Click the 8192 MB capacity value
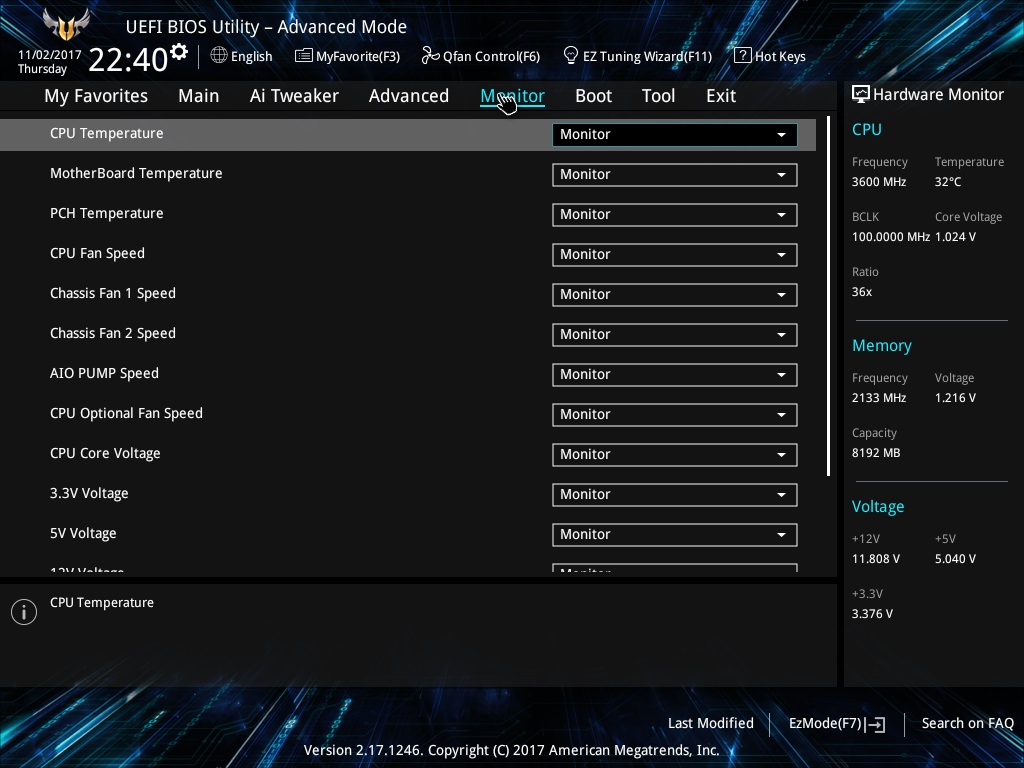The image size is (1024, 768). click(876, 453)
